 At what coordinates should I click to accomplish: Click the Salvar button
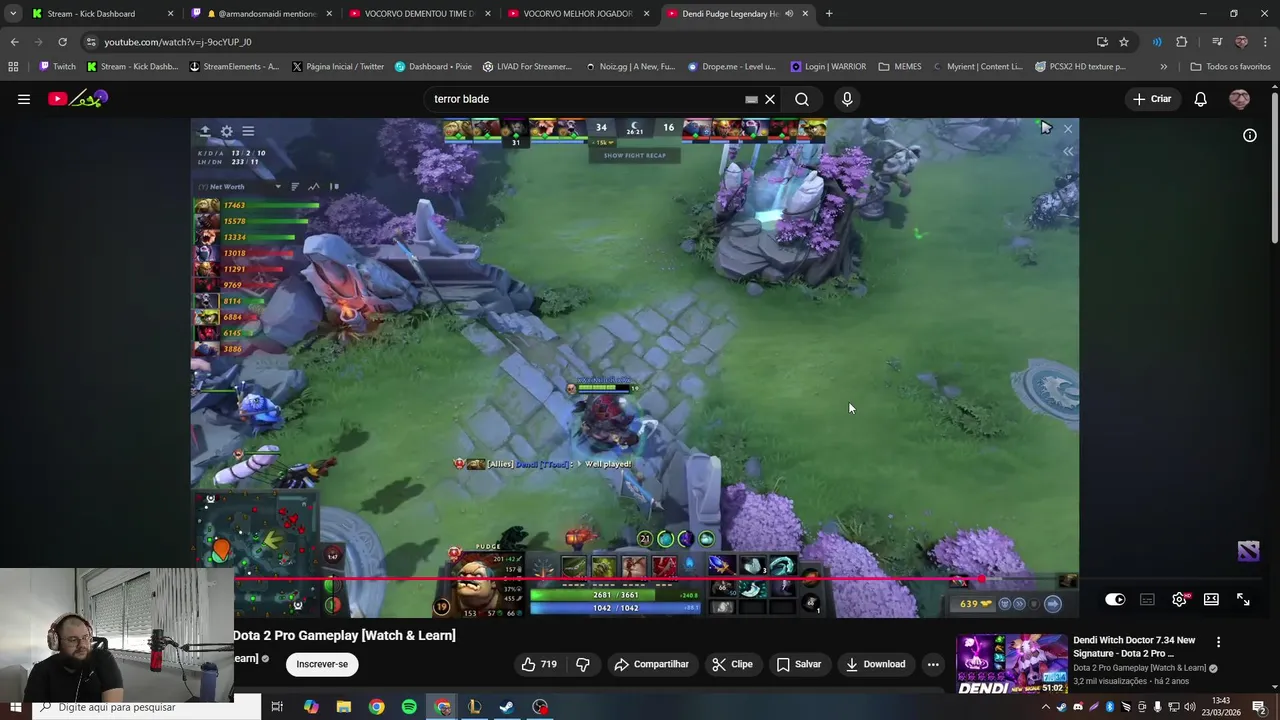point(799,664)
